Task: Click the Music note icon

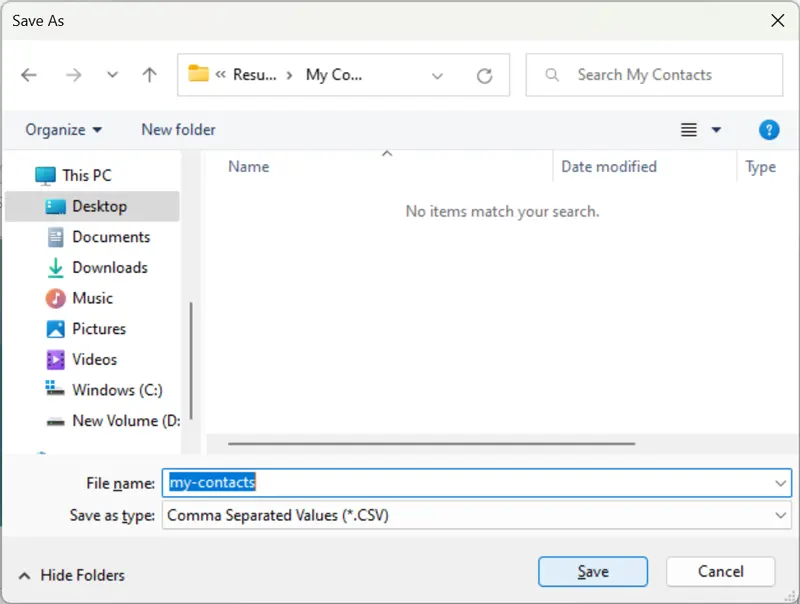Action: click(x=55, y=298)
